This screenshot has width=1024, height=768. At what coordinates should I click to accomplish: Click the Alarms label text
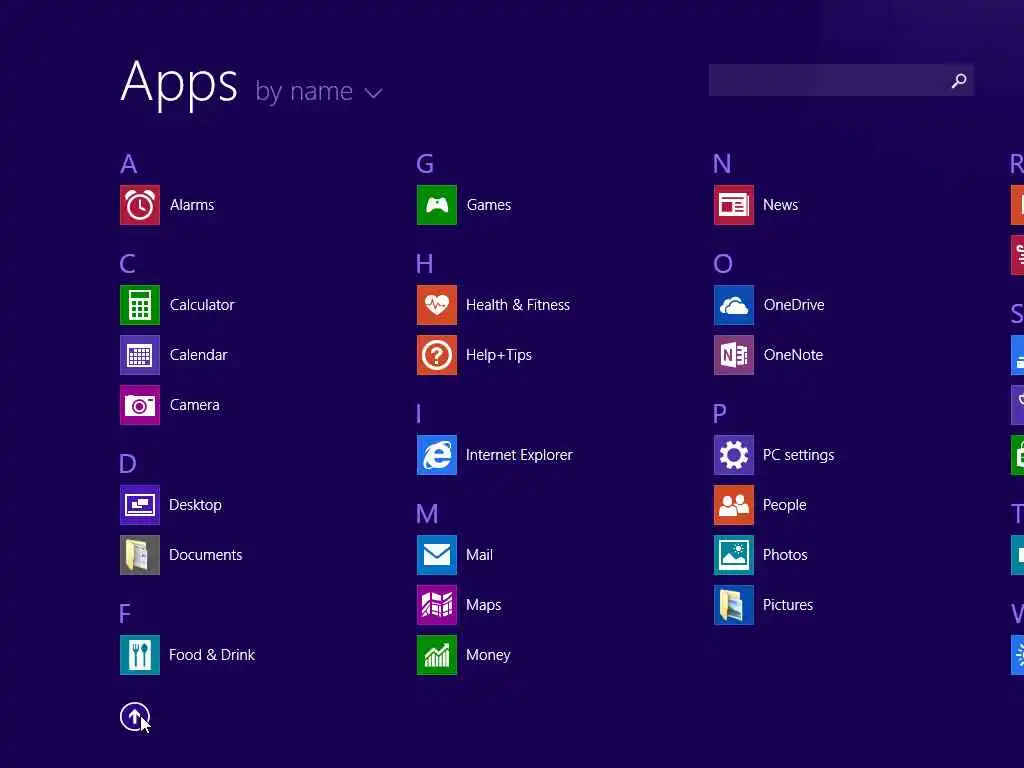[x=192, y=205]
